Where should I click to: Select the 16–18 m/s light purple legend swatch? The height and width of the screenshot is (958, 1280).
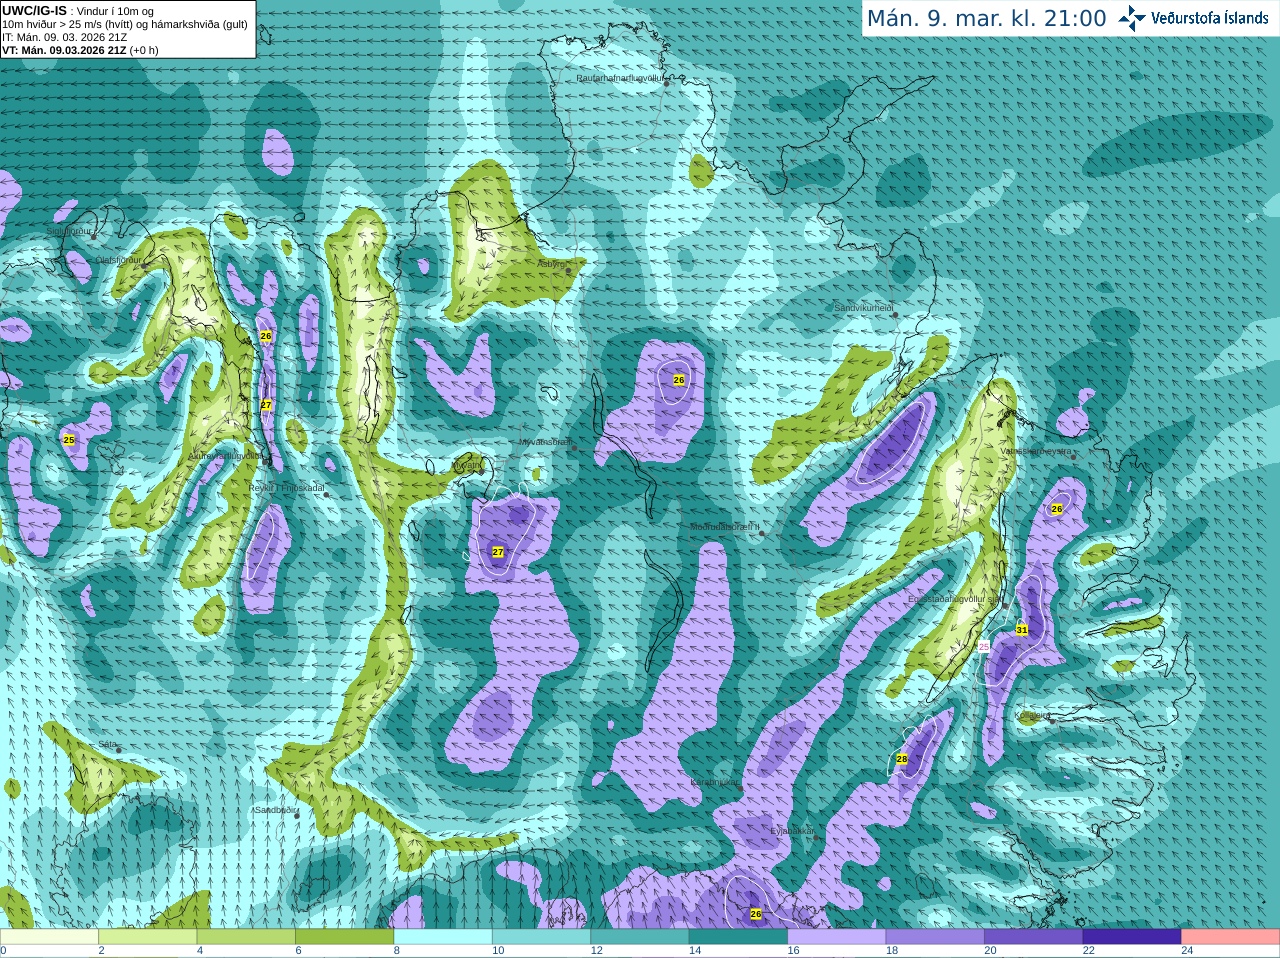point(837,937)
